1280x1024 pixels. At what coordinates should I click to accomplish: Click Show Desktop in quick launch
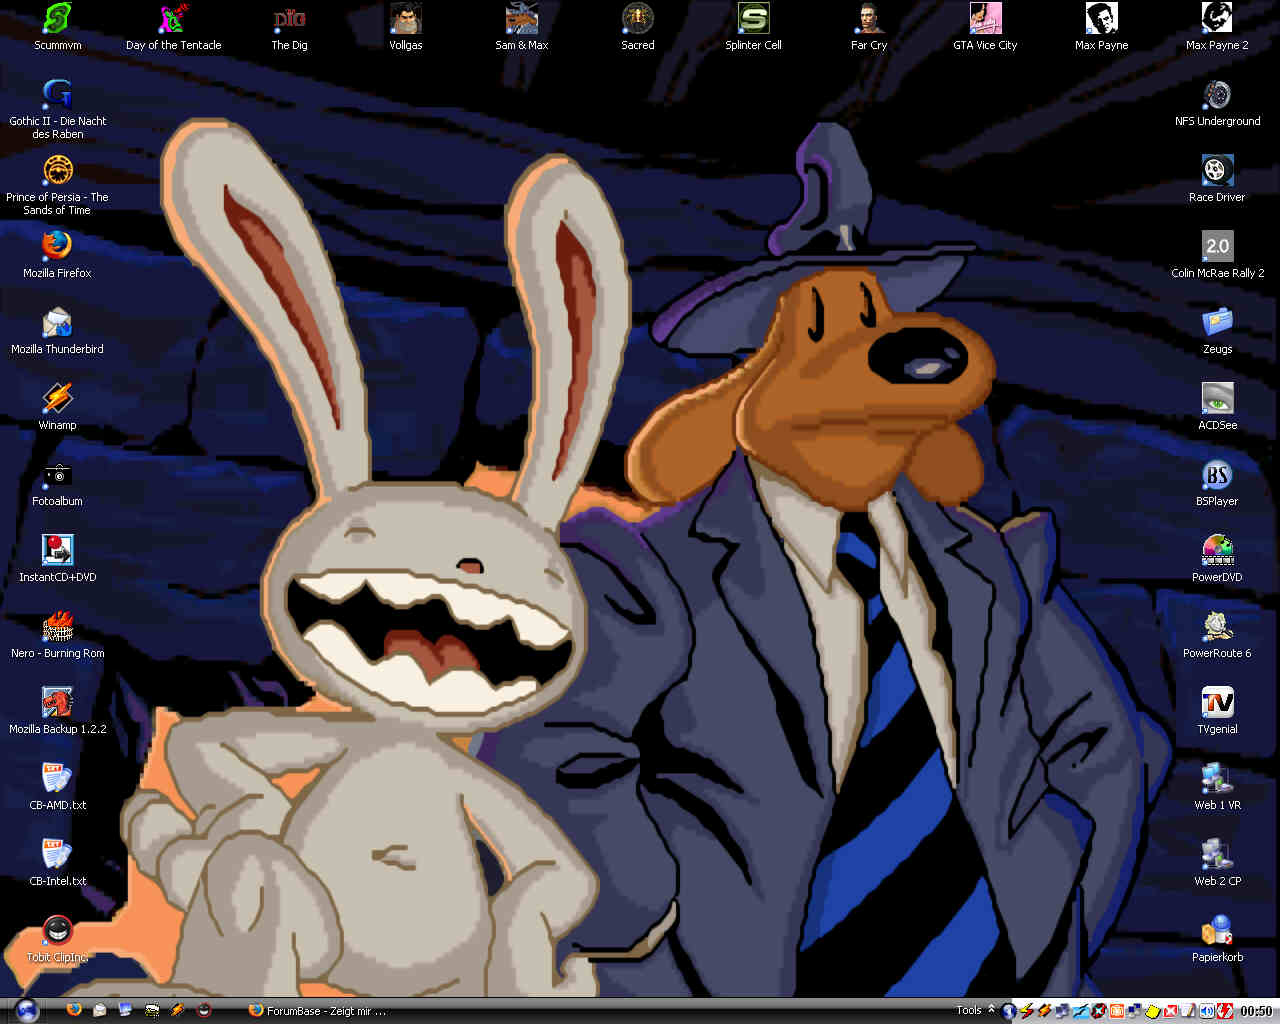125,1010
